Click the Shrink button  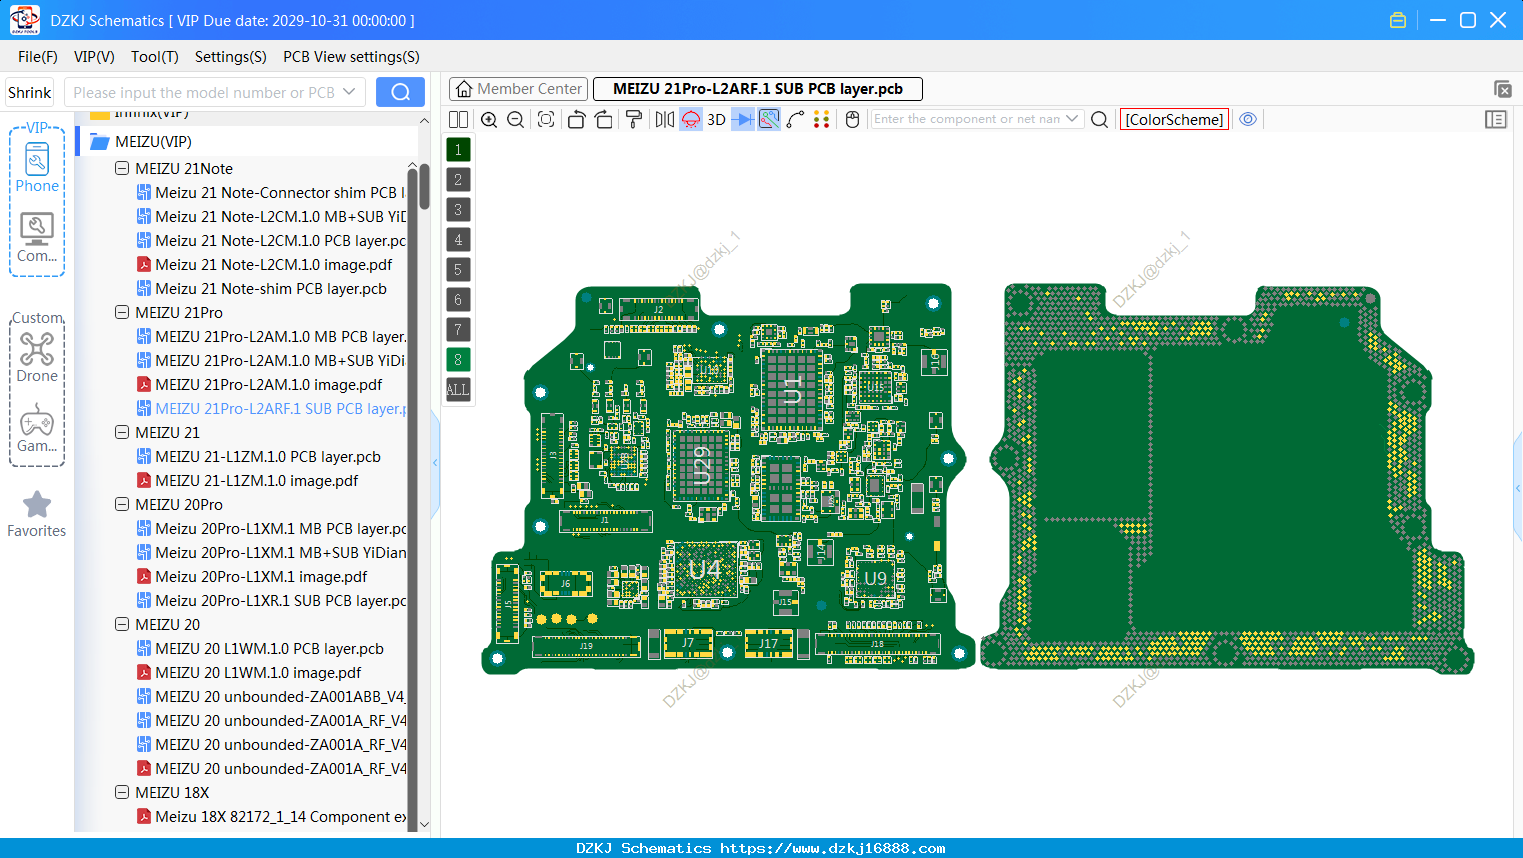point(29,92)
